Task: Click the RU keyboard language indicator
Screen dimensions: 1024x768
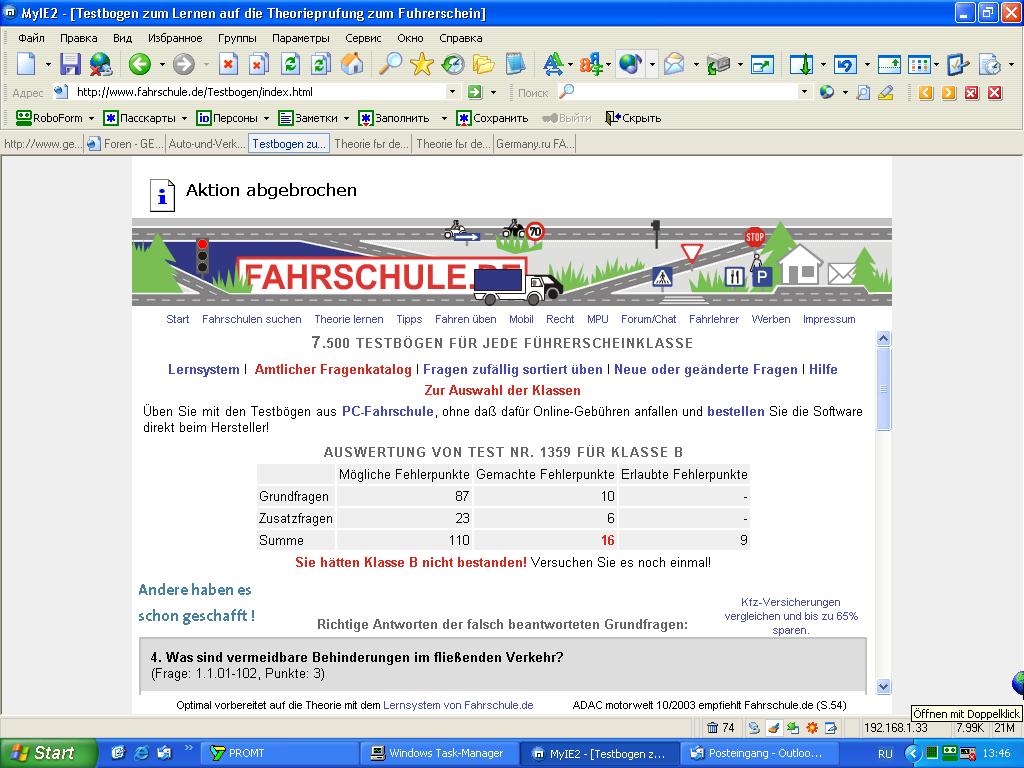Action: (885, 753)
